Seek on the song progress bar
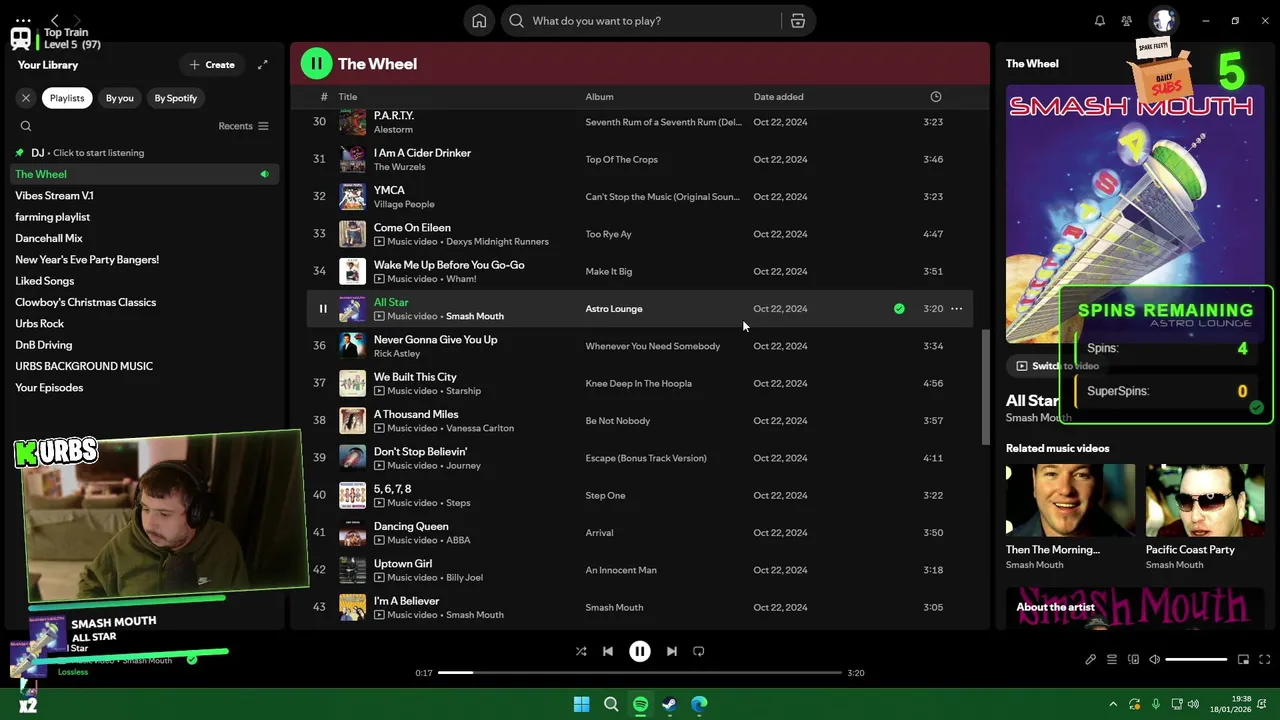1280x720 pixels. [639, 673]
